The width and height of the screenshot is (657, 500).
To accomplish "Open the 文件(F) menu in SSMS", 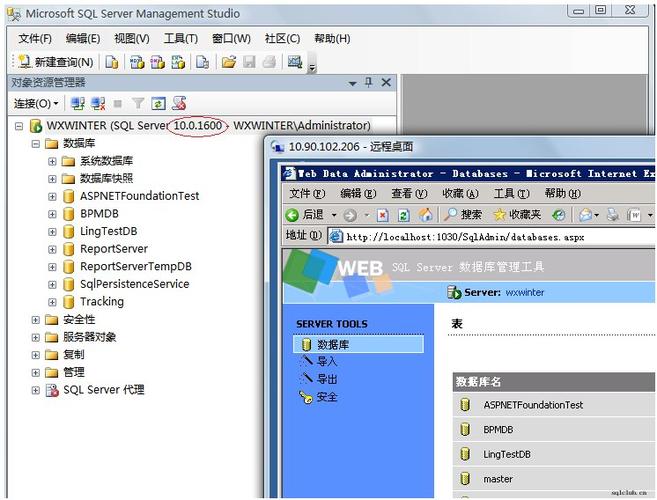I will 35,39.
